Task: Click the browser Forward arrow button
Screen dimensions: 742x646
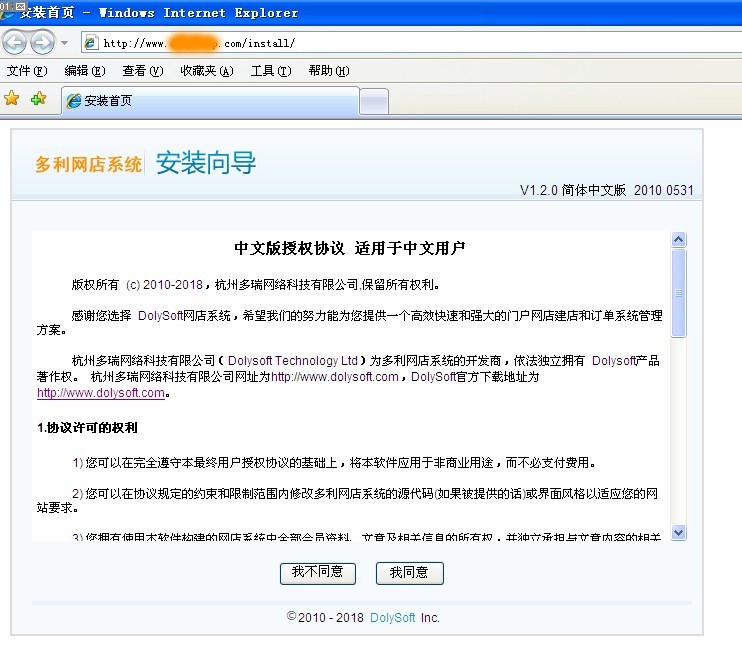Action: (43, 43)
